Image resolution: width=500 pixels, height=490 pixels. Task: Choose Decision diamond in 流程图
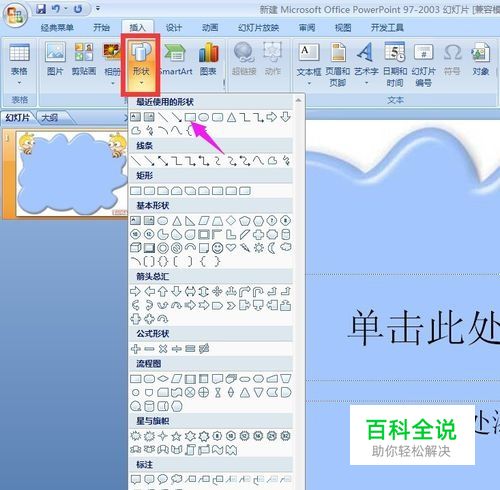tap(163, 379)
